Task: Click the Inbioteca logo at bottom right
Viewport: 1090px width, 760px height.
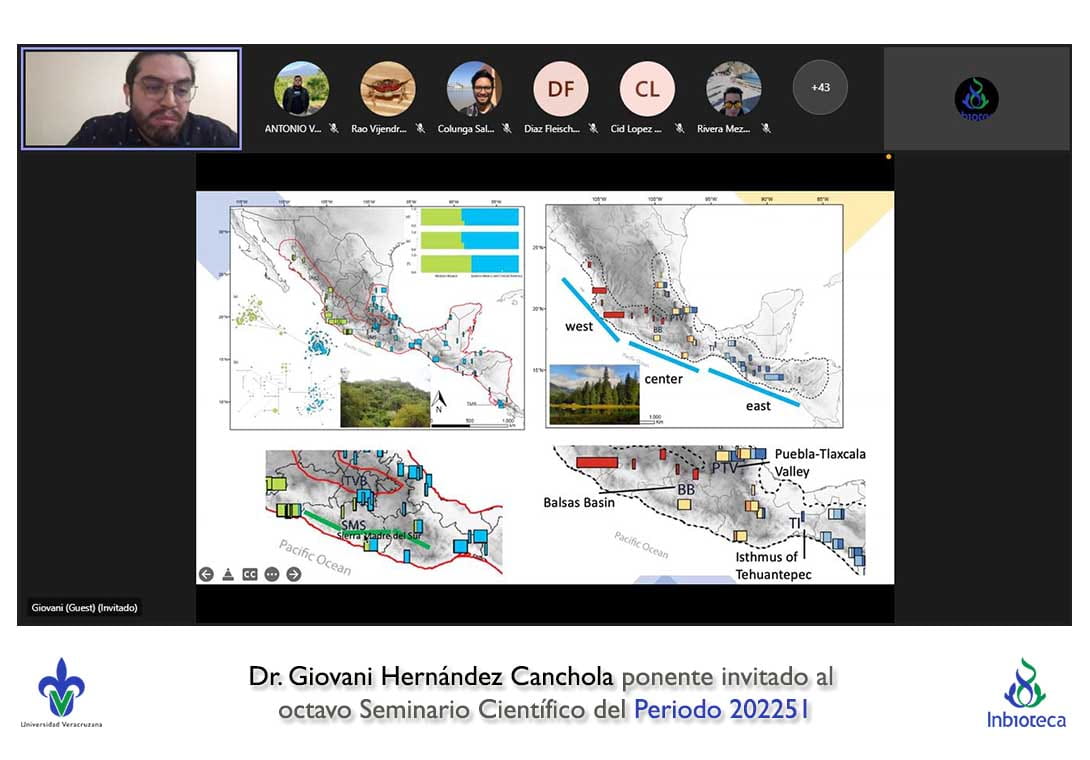Action: [1025, 693]
